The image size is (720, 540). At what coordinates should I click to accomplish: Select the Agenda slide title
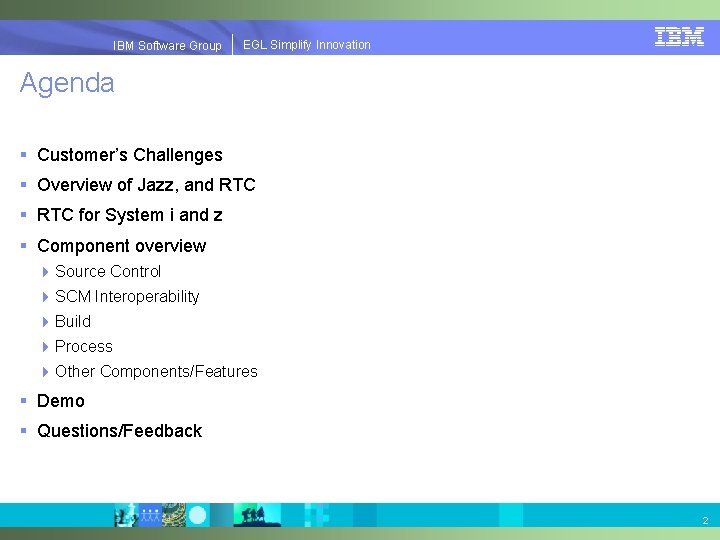click(x=67, y=84)
